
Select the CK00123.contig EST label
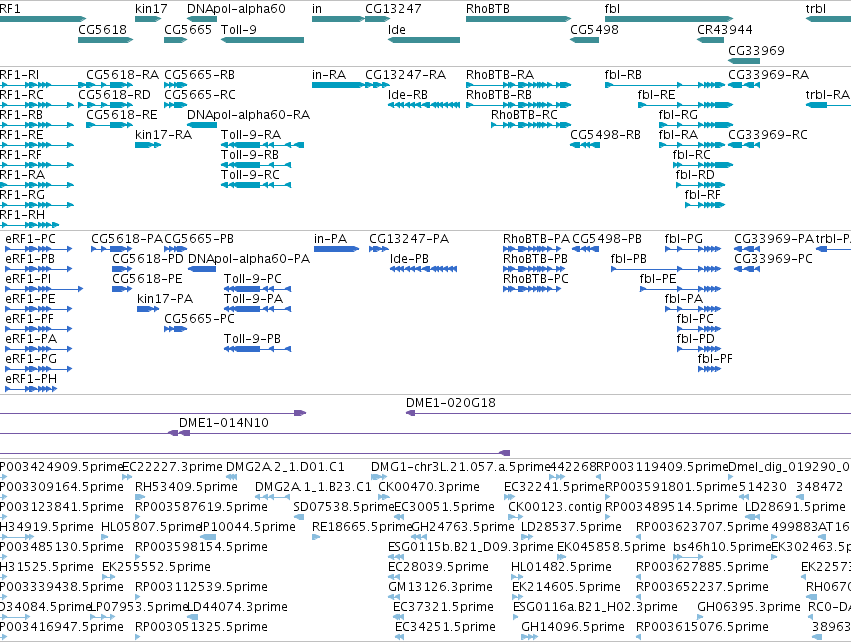[555, 507]
